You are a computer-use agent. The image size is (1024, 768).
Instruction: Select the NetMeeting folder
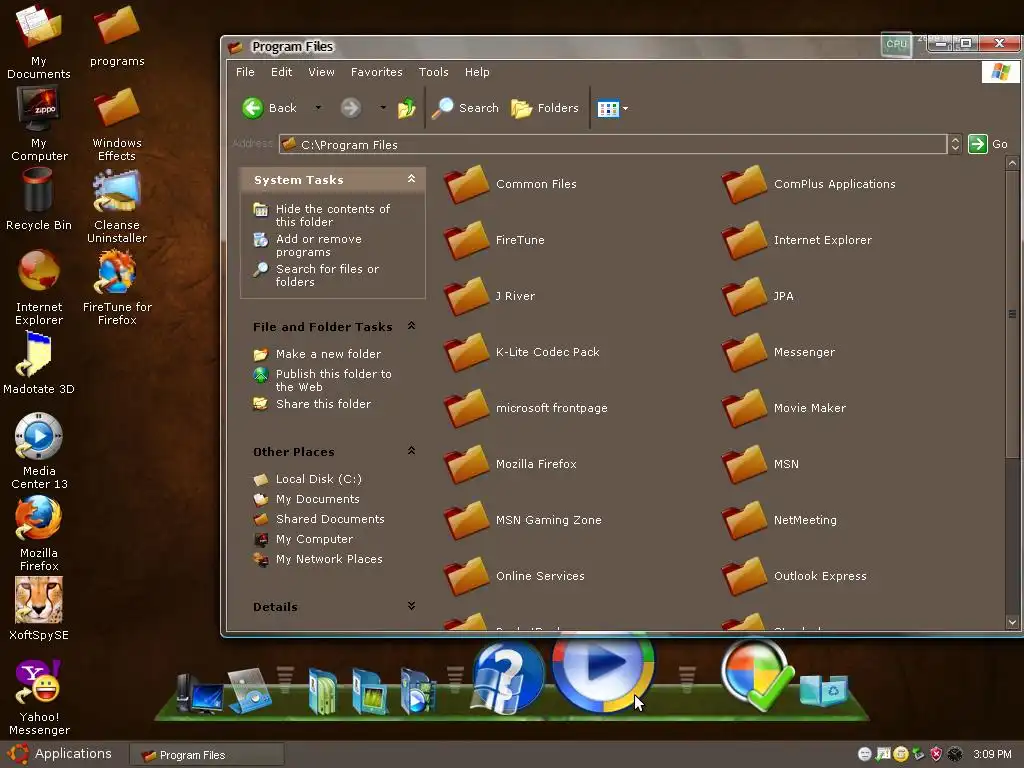[x=779, y=520]
